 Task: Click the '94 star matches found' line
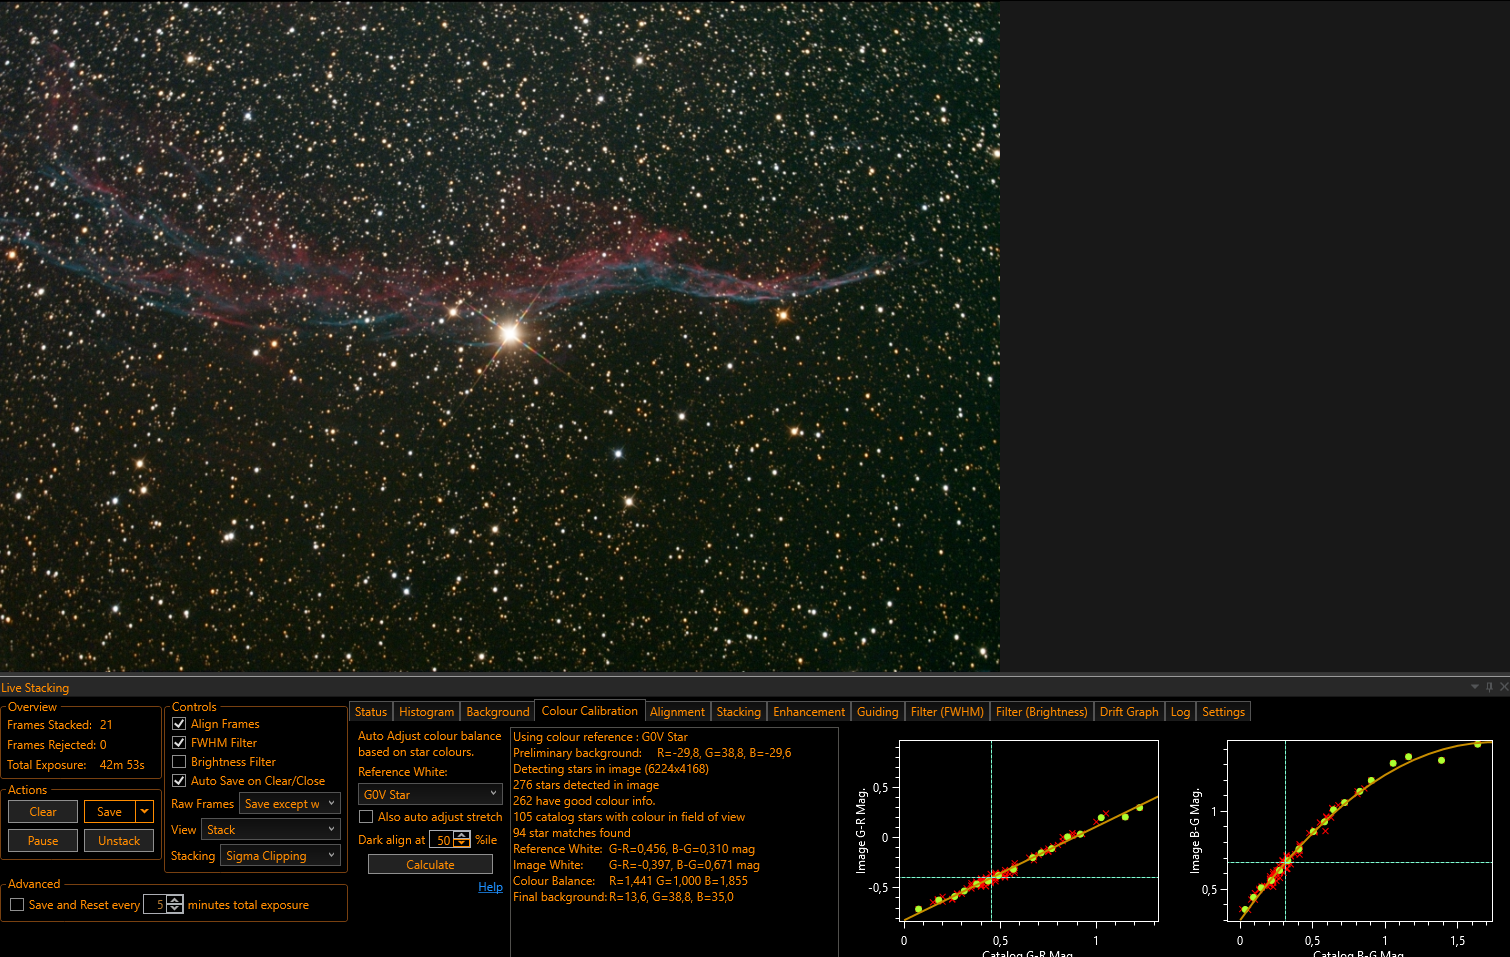click(x=572, y=833)
